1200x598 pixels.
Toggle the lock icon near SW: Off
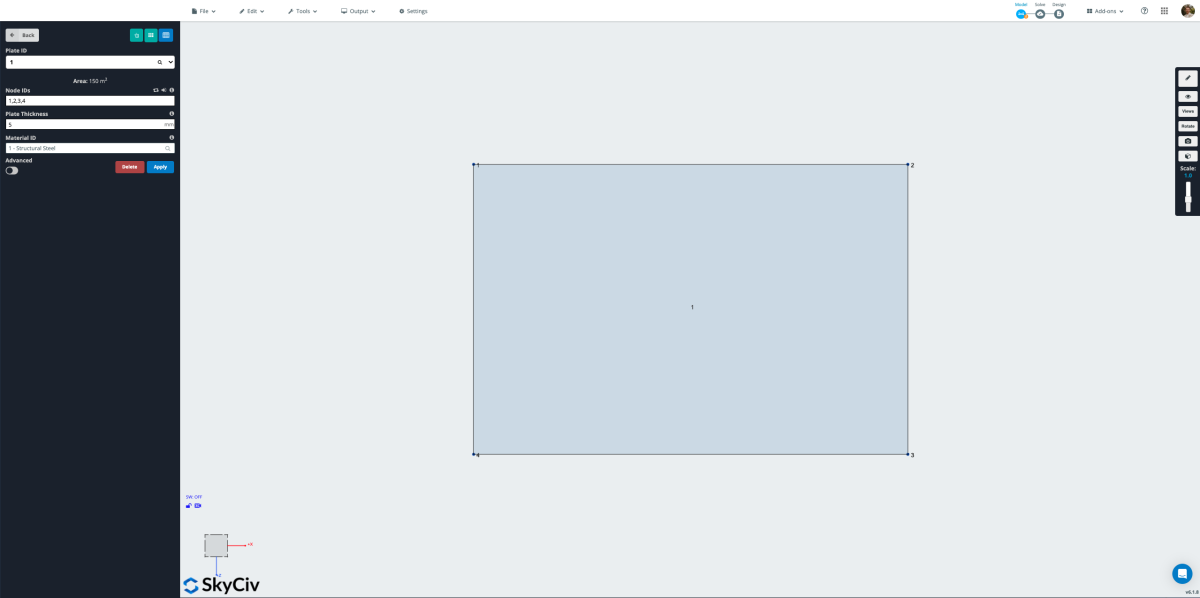189,505
